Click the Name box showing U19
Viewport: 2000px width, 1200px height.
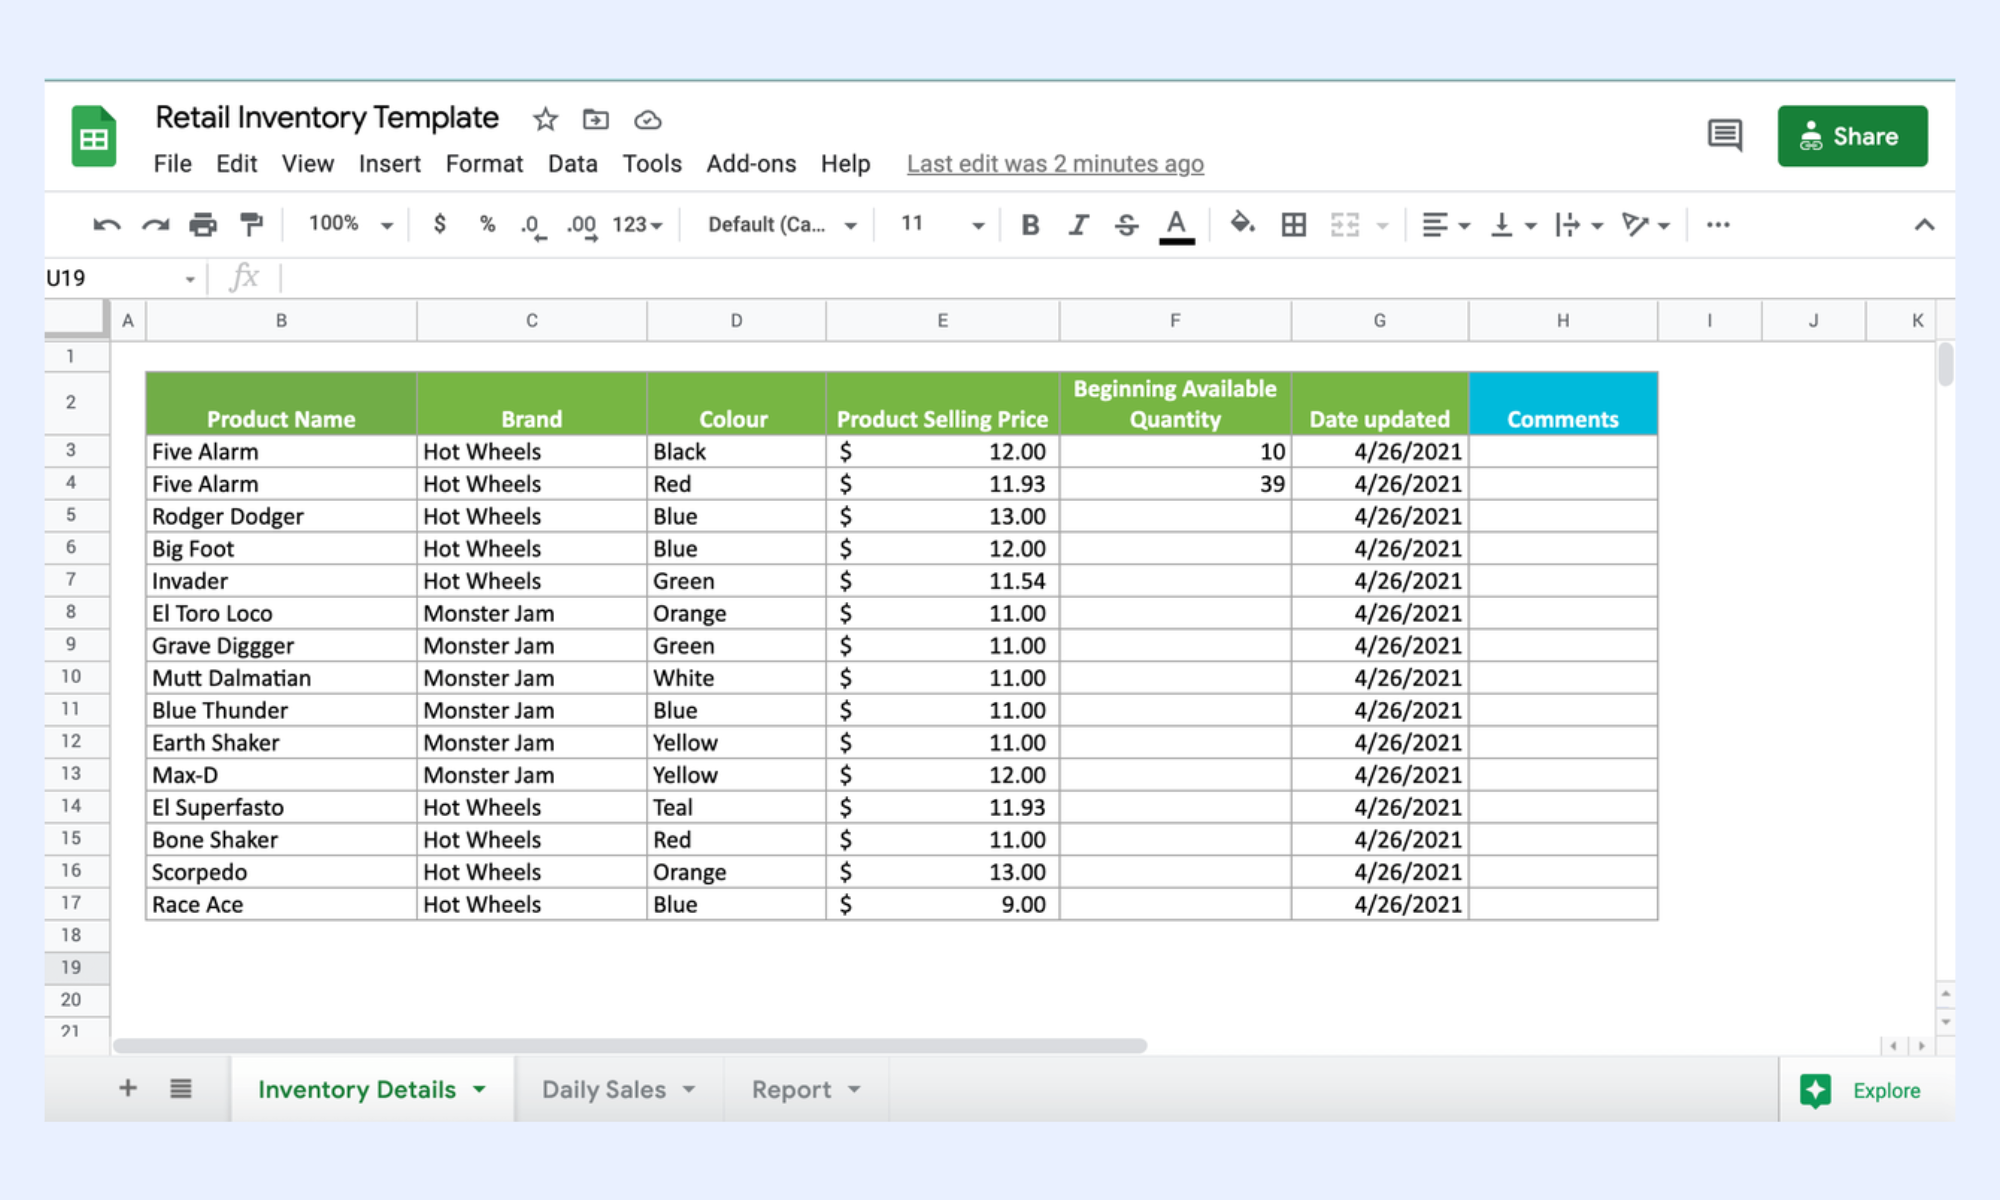pyautogui.click(x=120, y=278)
